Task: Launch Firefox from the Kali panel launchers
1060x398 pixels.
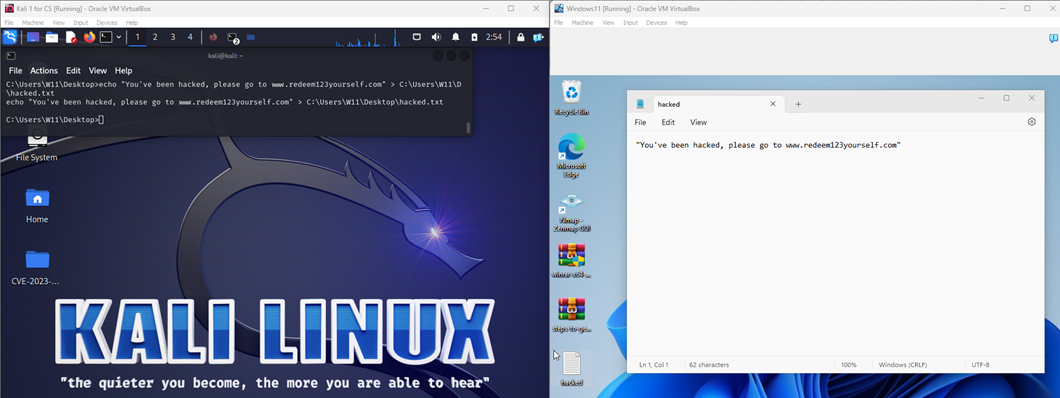Action: click(x=89, y=37)
